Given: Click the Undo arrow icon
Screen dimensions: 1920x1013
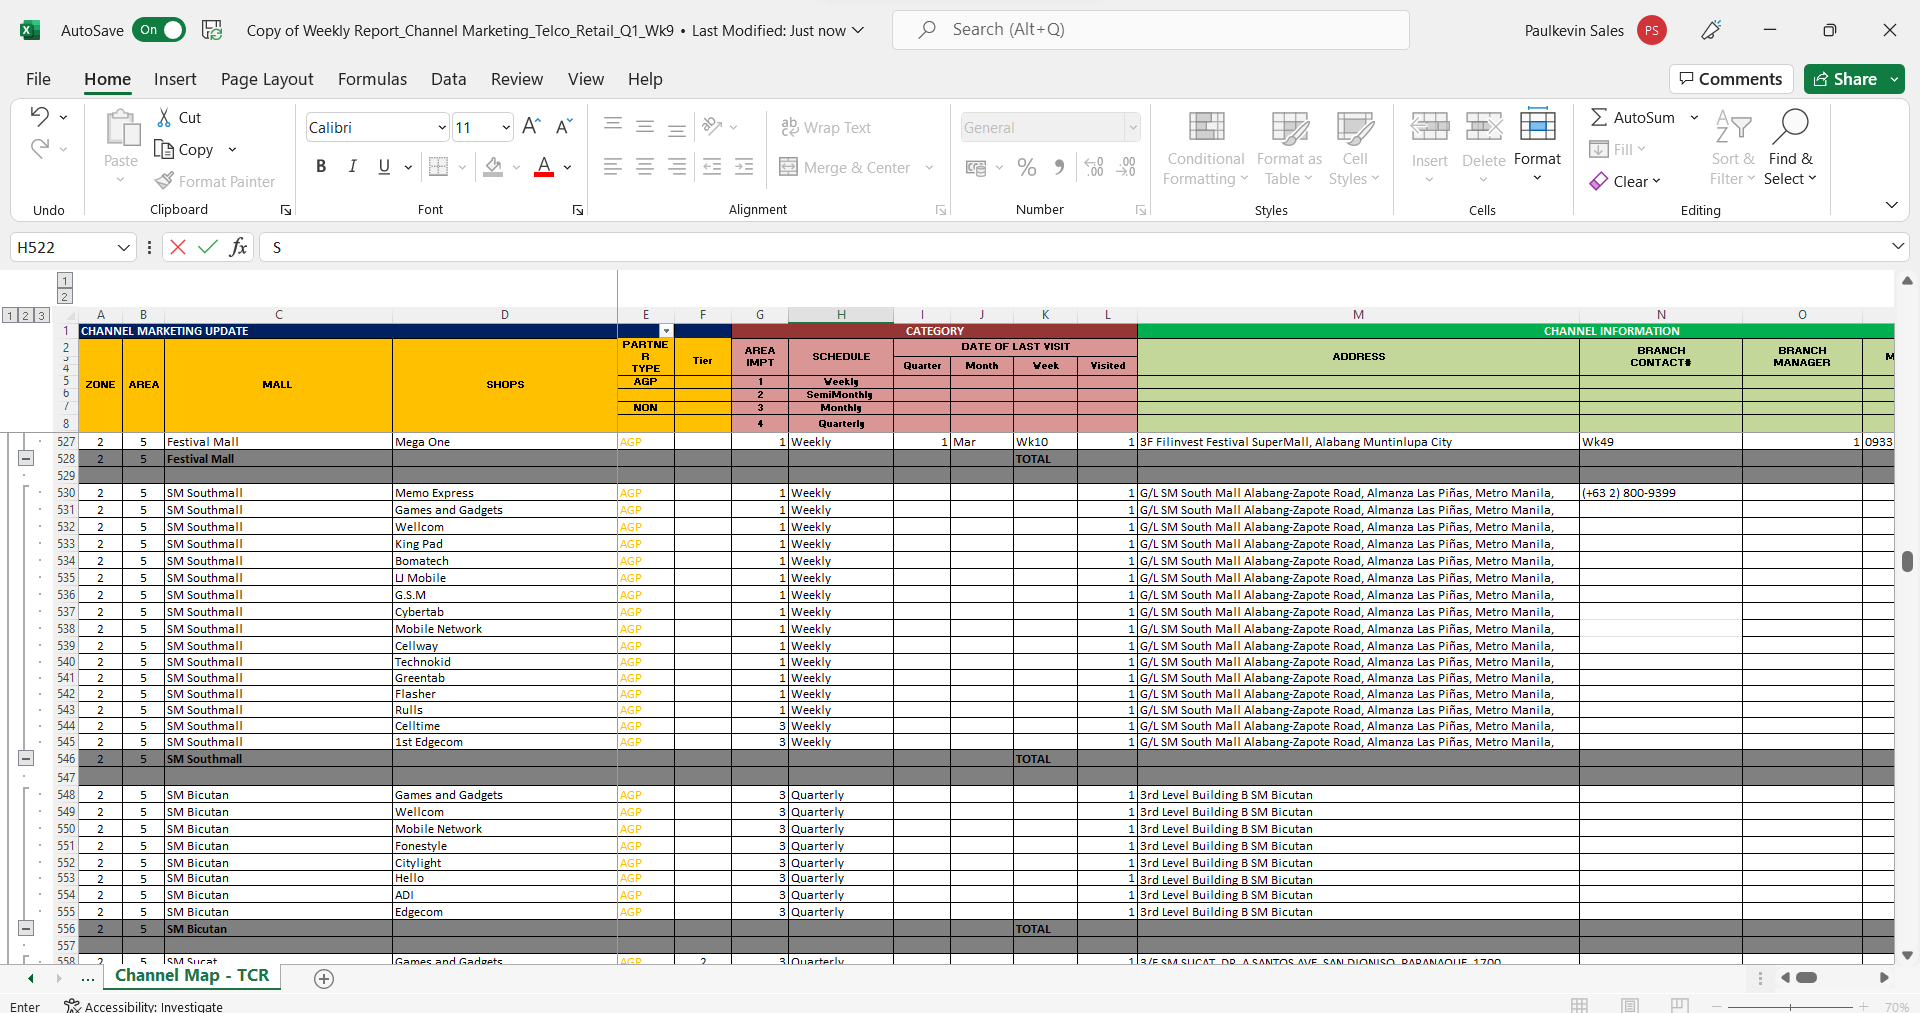Looking at the screenshot, I should (39, 116).
